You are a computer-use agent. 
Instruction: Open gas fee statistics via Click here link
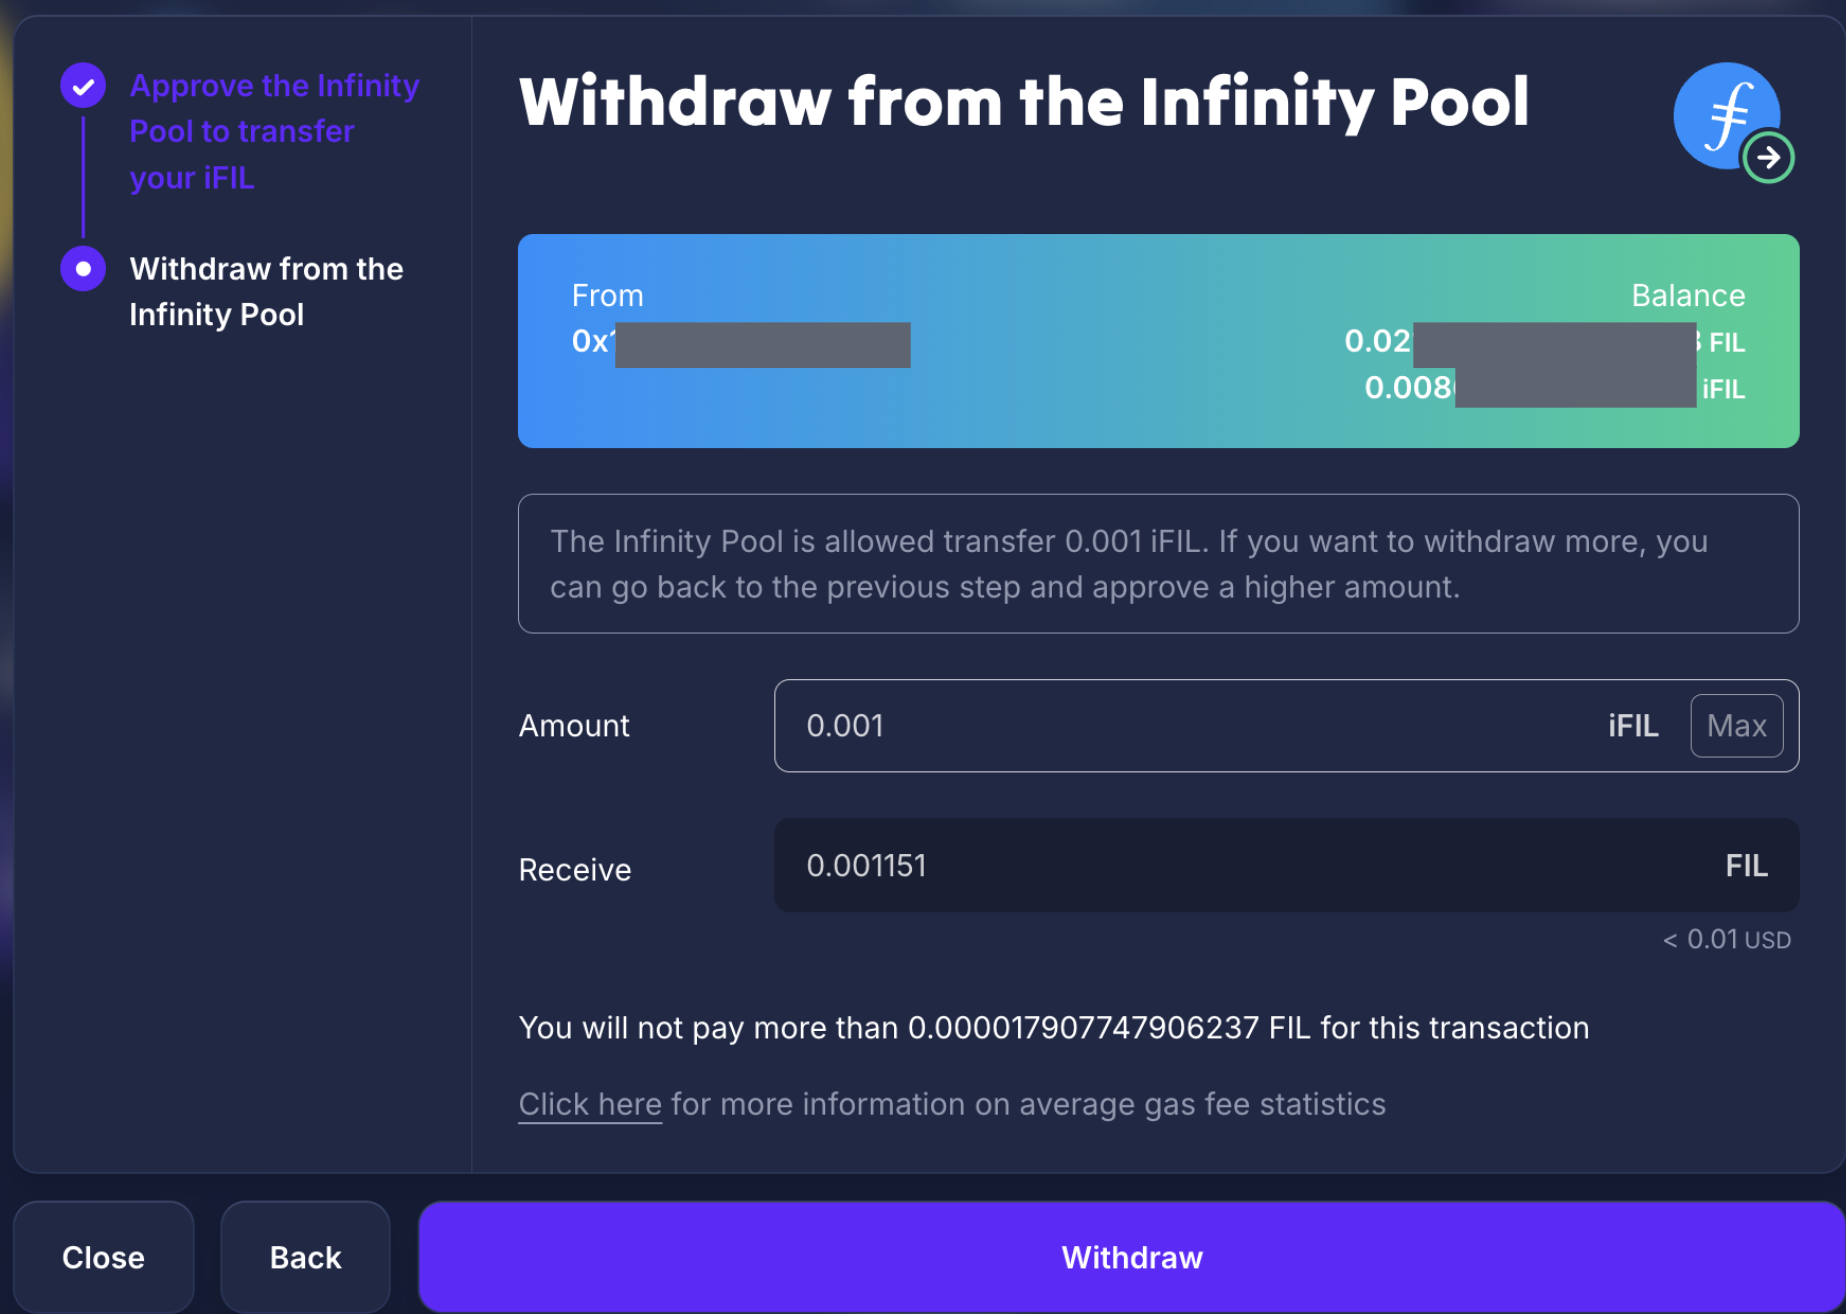pos(588,1103)
